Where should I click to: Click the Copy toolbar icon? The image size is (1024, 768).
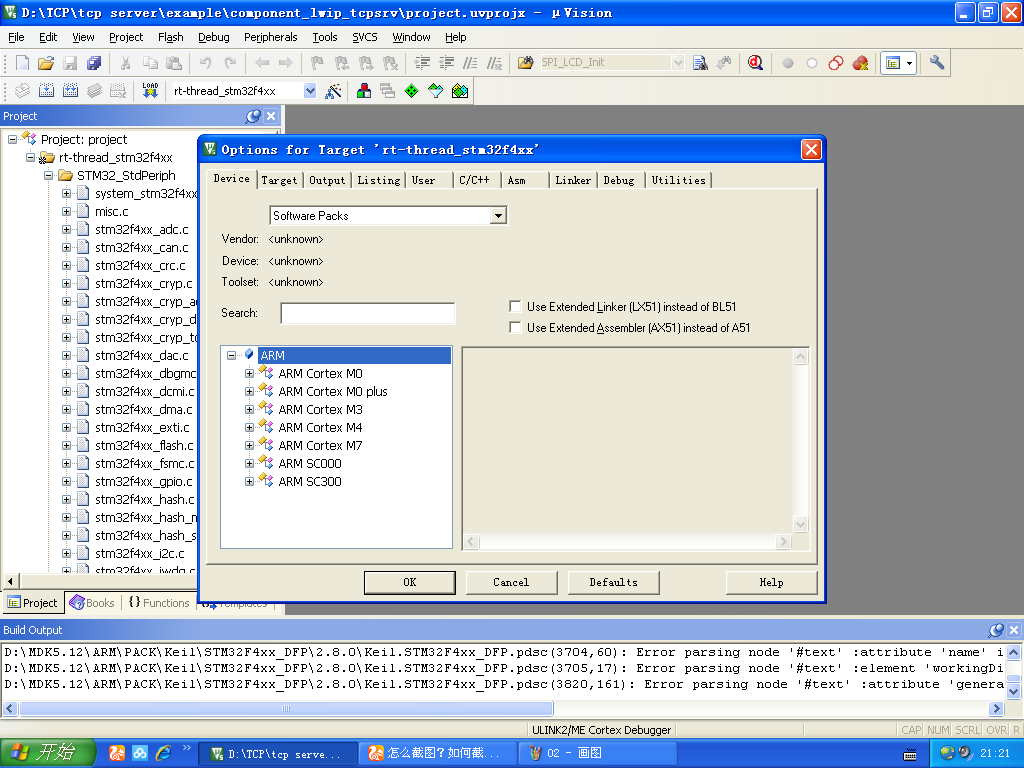(150, 63)
